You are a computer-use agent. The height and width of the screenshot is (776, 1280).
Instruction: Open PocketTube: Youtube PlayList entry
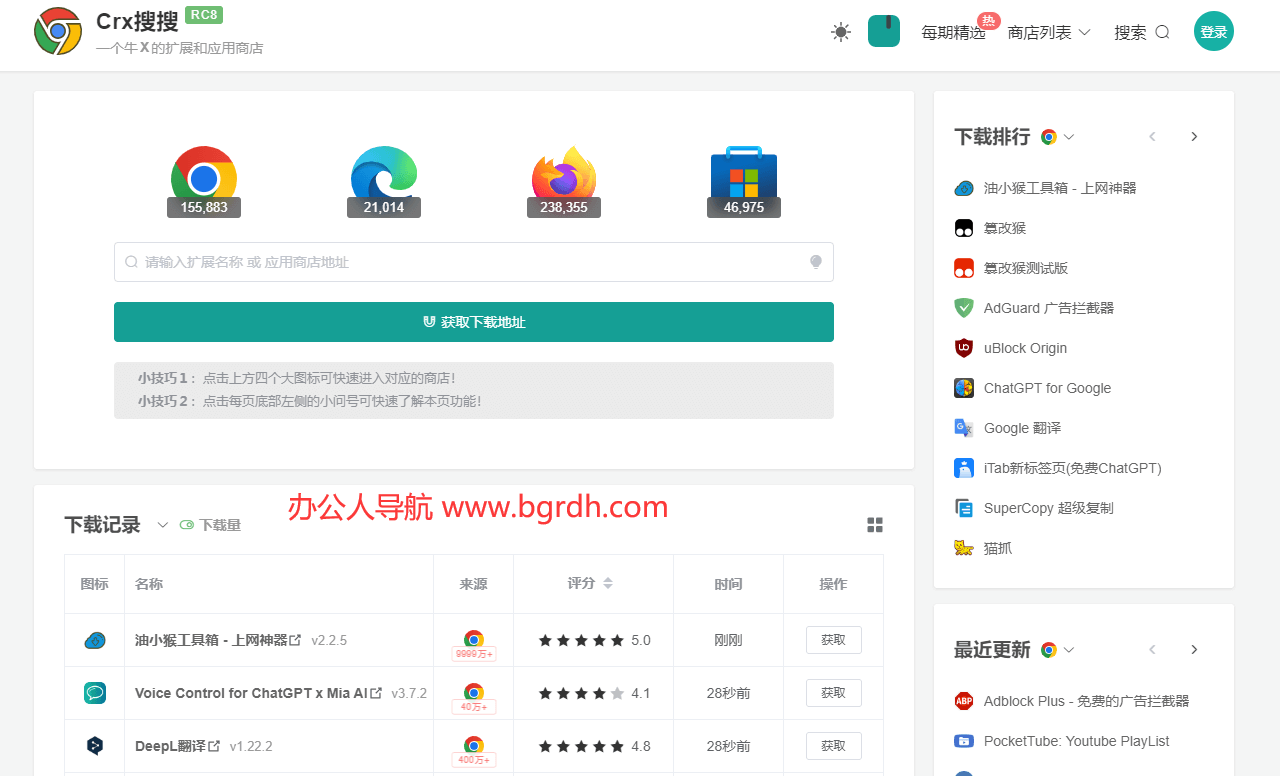click(x=1076, y=741)
